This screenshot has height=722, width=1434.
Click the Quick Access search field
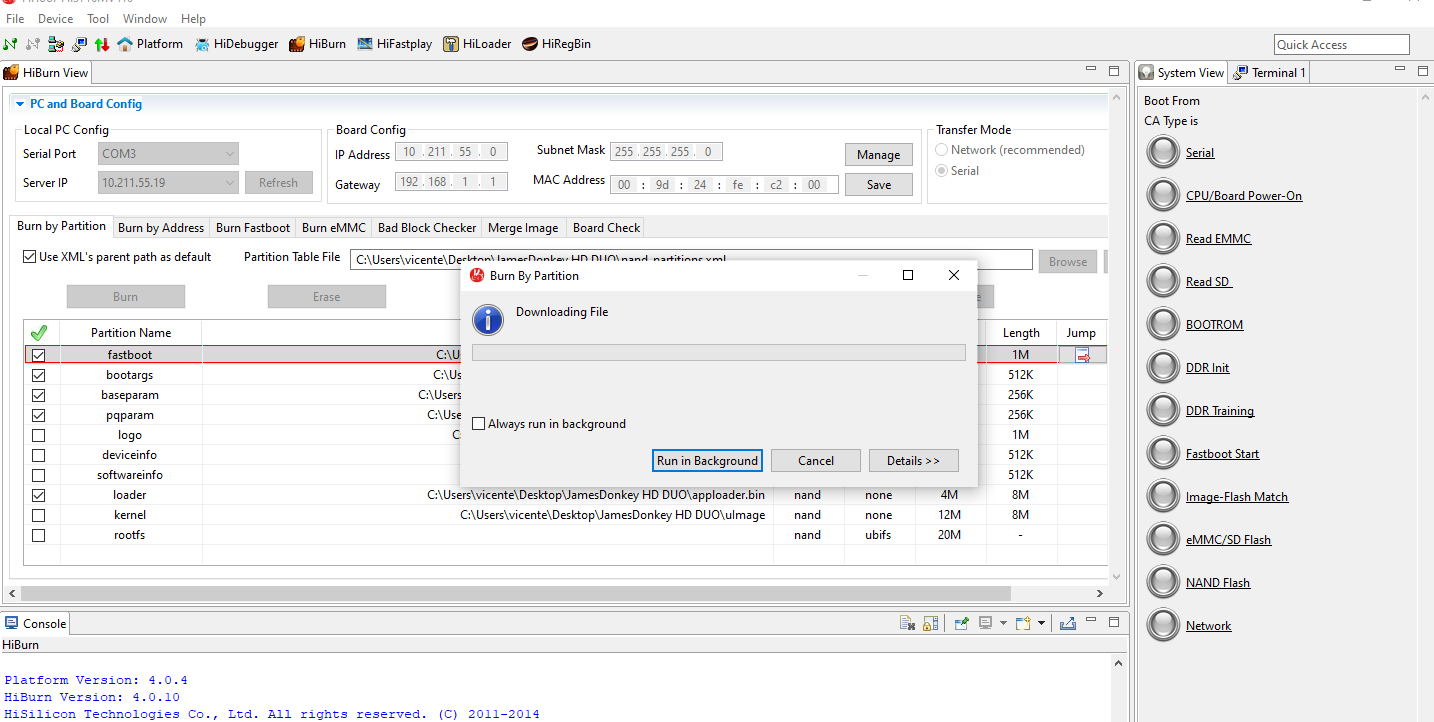(x=1341, y=44)
